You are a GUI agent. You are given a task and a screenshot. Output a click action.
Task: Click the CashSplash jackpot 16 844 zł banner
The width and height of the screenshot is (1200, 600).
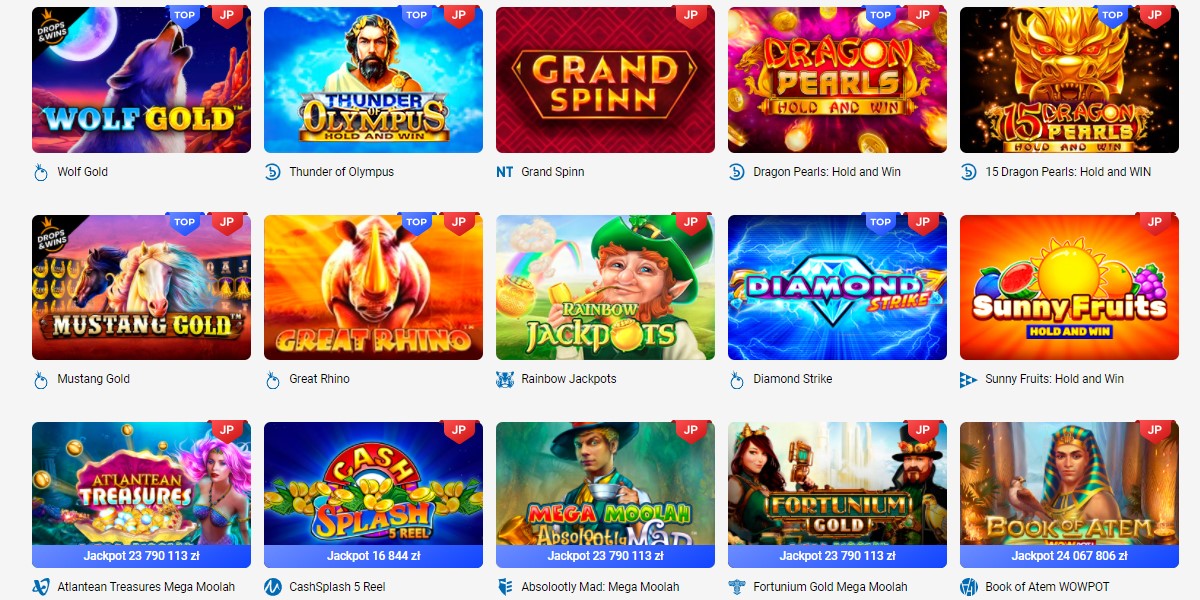373,556
